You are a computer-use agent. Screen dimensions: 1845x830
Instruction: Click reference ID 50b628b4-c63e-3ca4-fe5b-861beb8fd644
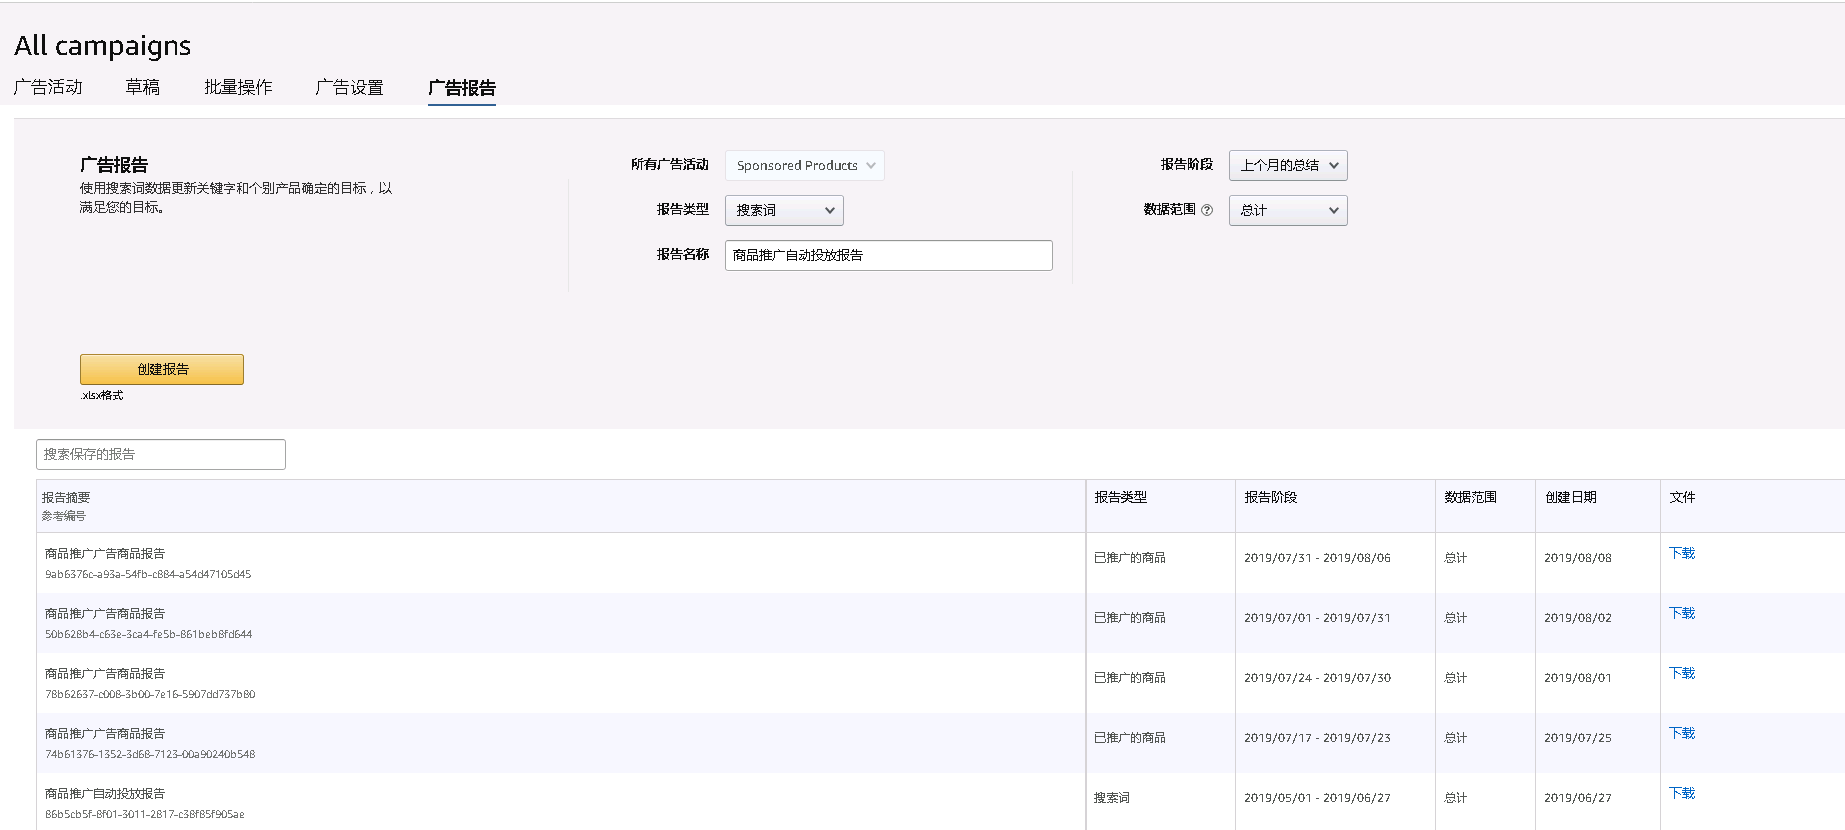(149, 634)
